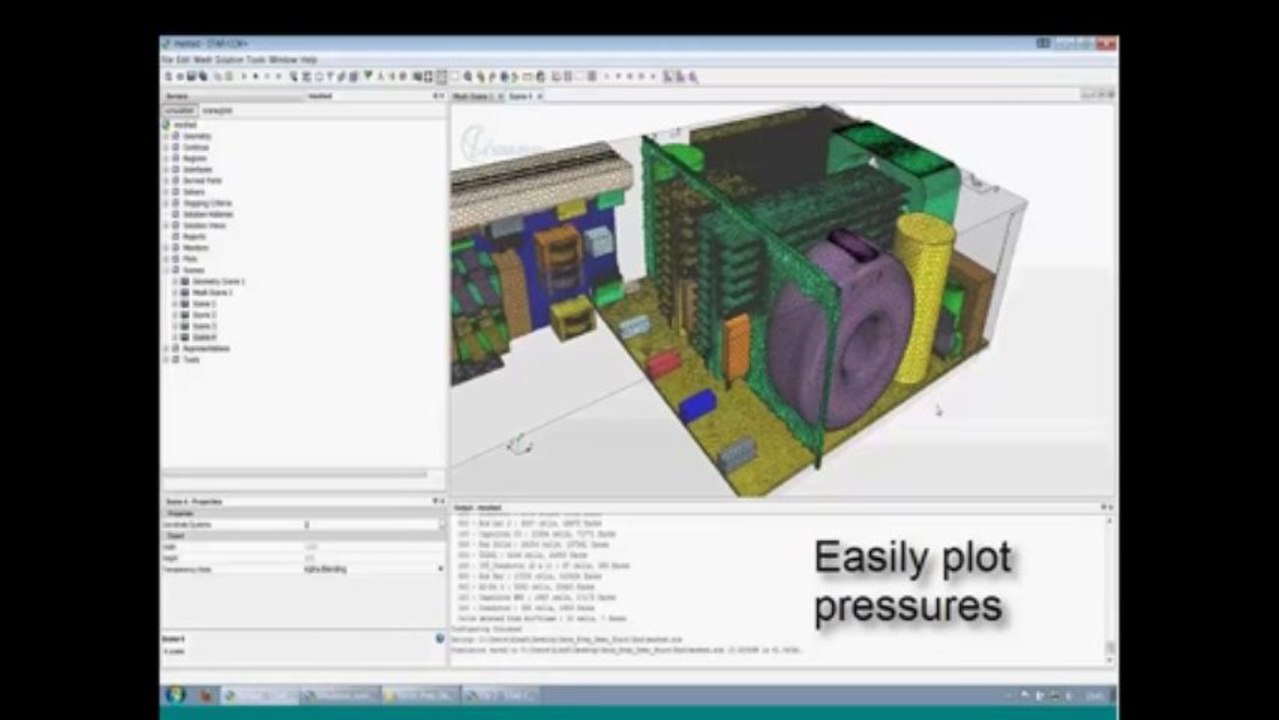This screenshot has height=720, width=1279.
Task: Open the Solution menu
Action: click(227, 60)
